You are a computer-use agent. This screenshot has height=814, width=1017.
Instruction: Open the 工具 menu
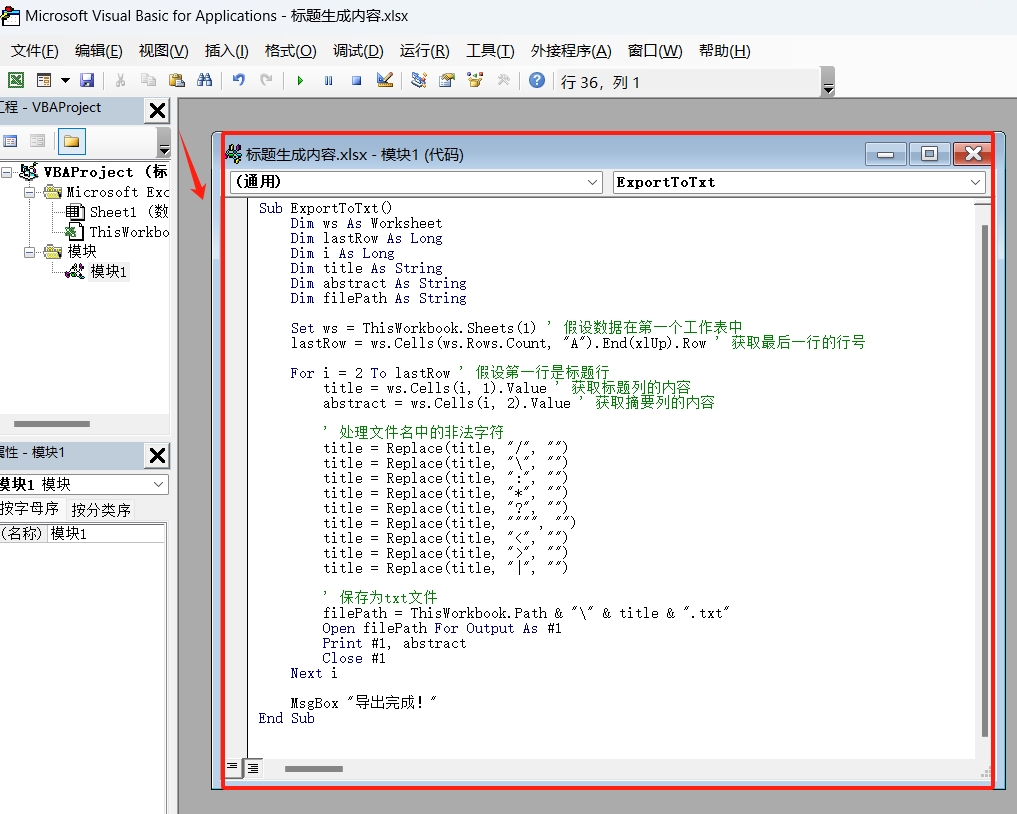(490, 51)
